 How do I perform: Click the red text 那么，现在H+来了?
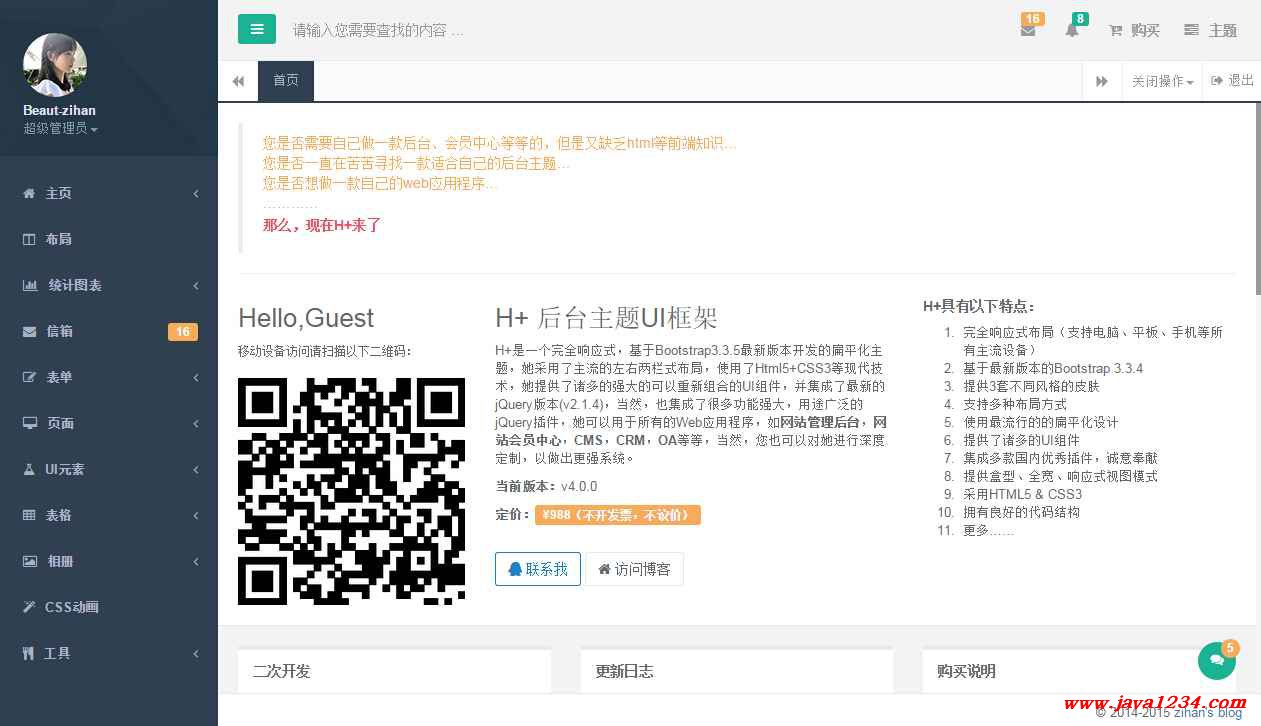click(x=322, y=225)
